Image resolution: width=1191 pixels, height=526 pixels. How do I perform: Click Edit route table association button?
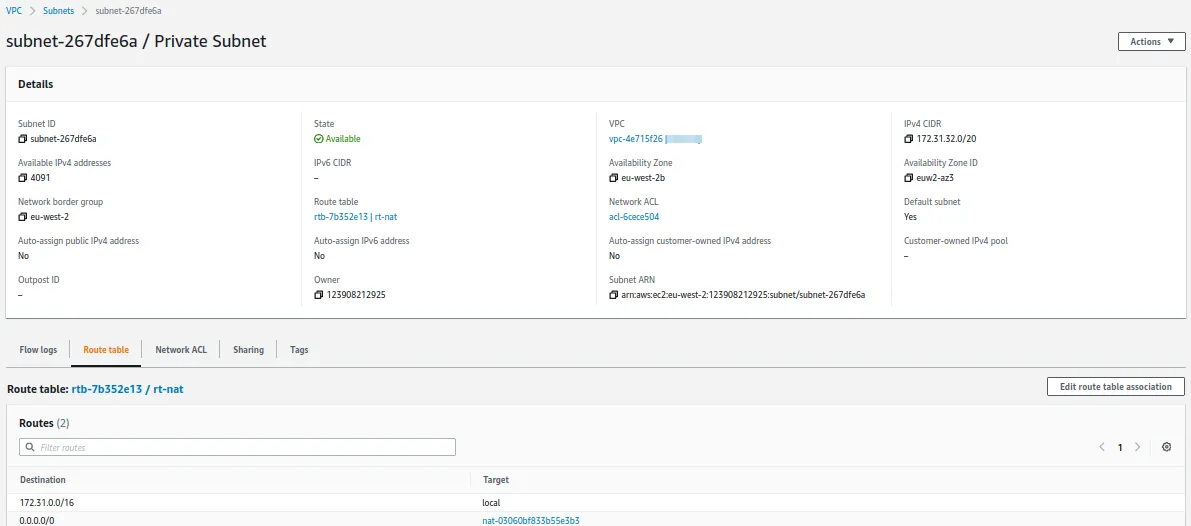tap(1115, 387)
